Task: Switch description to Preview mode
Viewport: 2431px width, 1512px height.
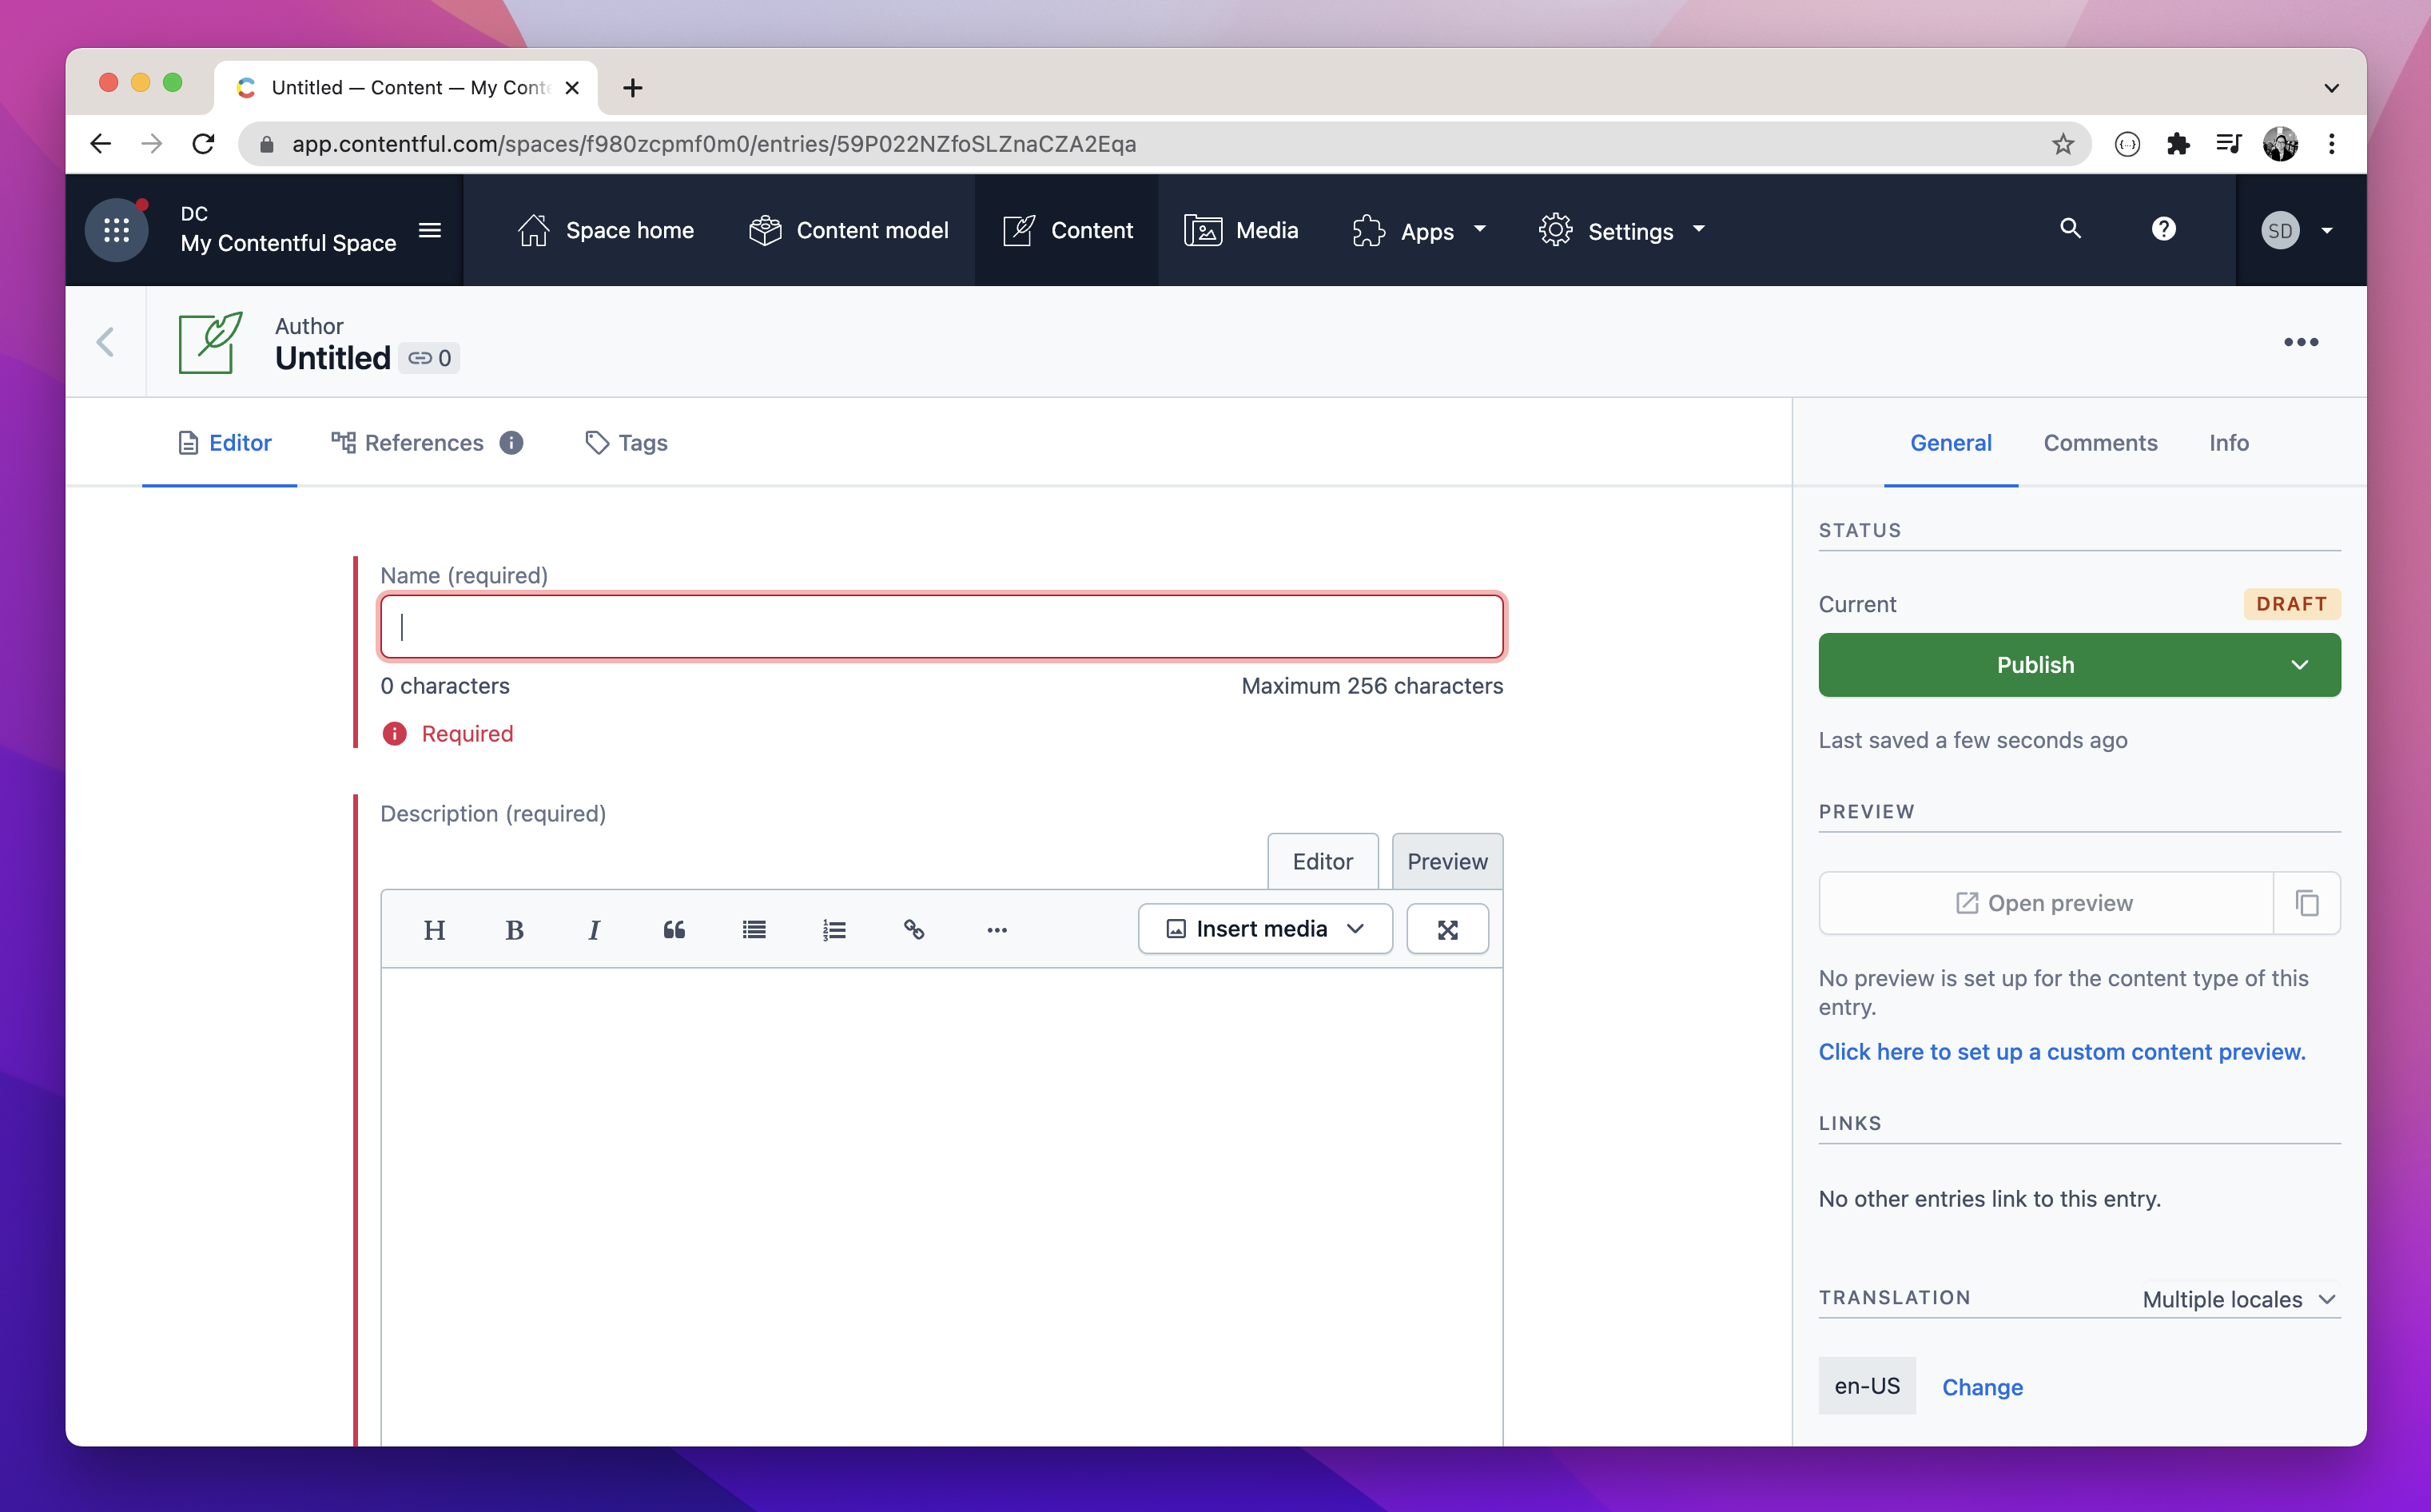Action: pos(1446,861)
